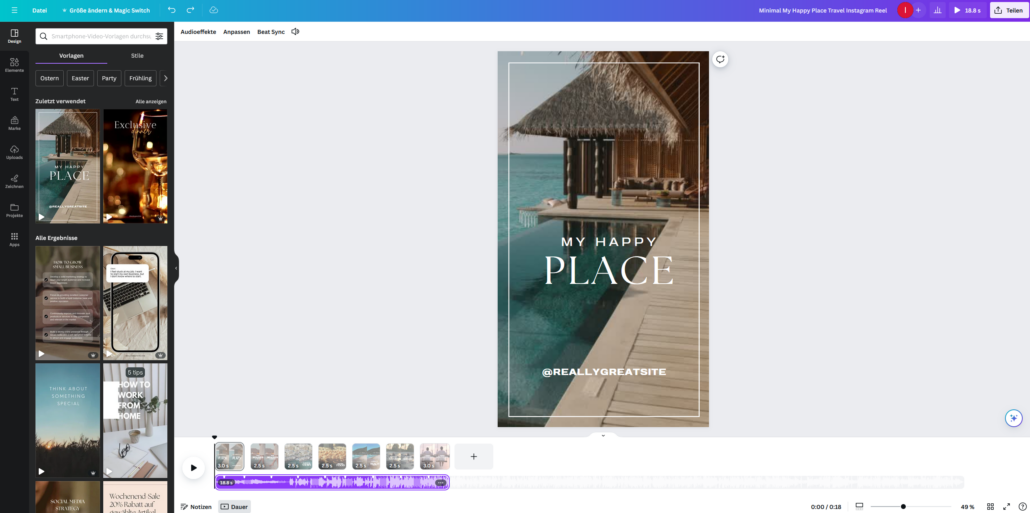Select the Text tool in sidebar
Screen dimensions: 1030x513
(14, 94)
